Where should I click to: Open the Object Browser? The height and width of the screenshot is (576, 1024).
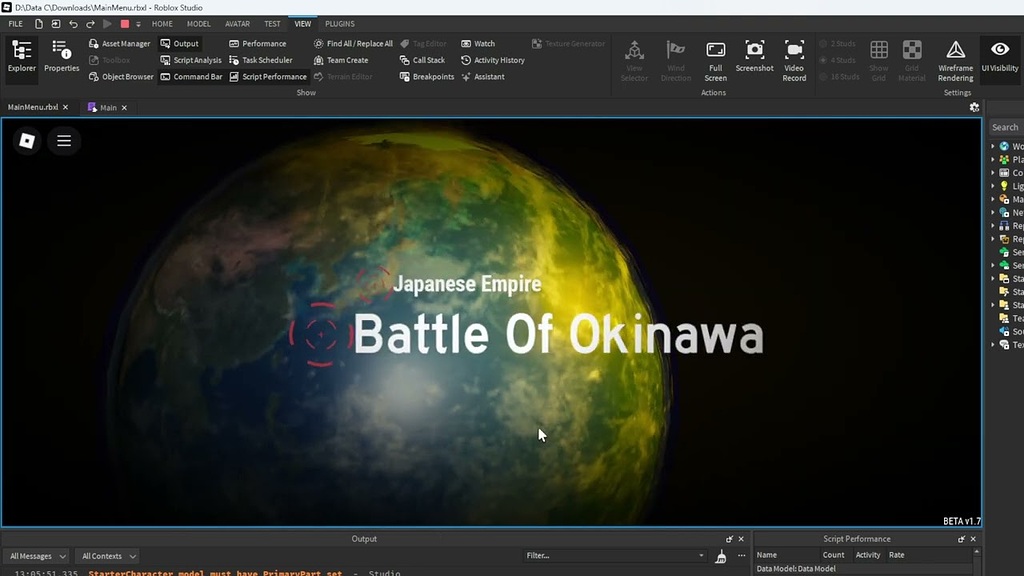122,76
